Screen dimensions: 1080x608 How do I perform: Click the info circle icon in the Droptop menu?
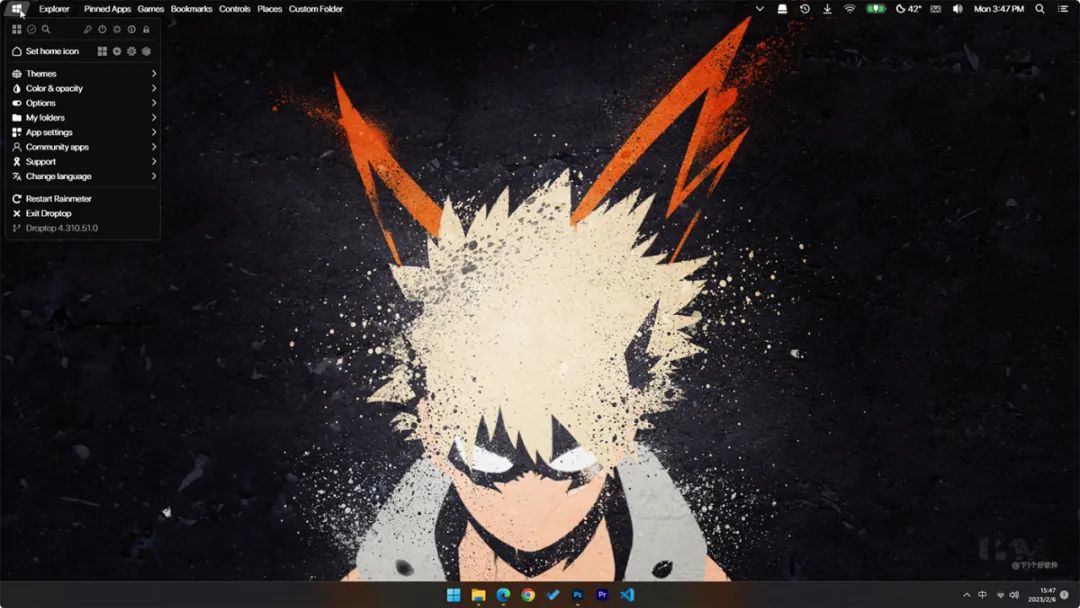click(x=132, y=30)
